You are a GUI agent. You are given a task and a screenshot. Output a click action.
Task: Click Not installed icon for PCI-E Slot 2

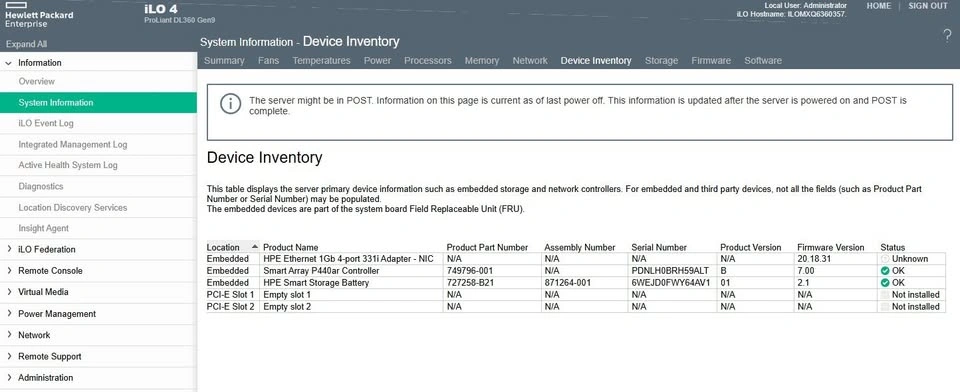tap(885, 307)
